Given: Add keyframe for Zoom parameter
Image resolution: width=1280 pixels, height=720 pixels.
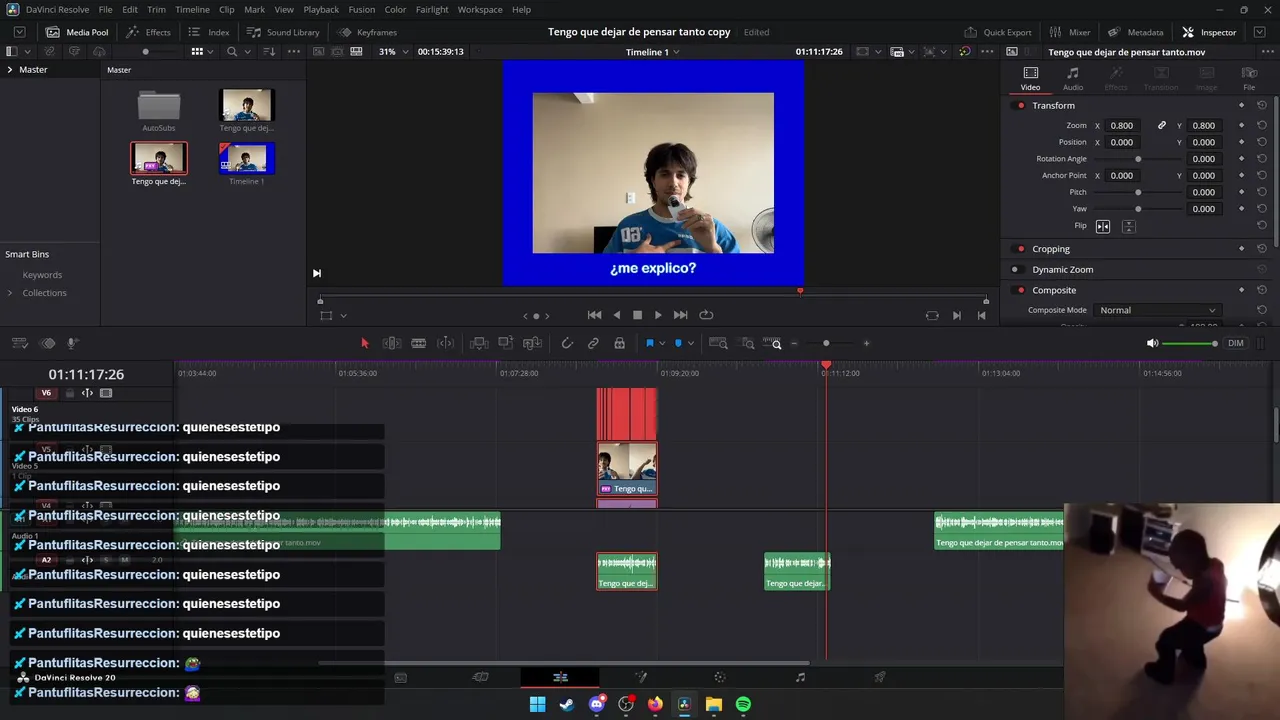Looking at the screenshot, I should point(1241,126).
